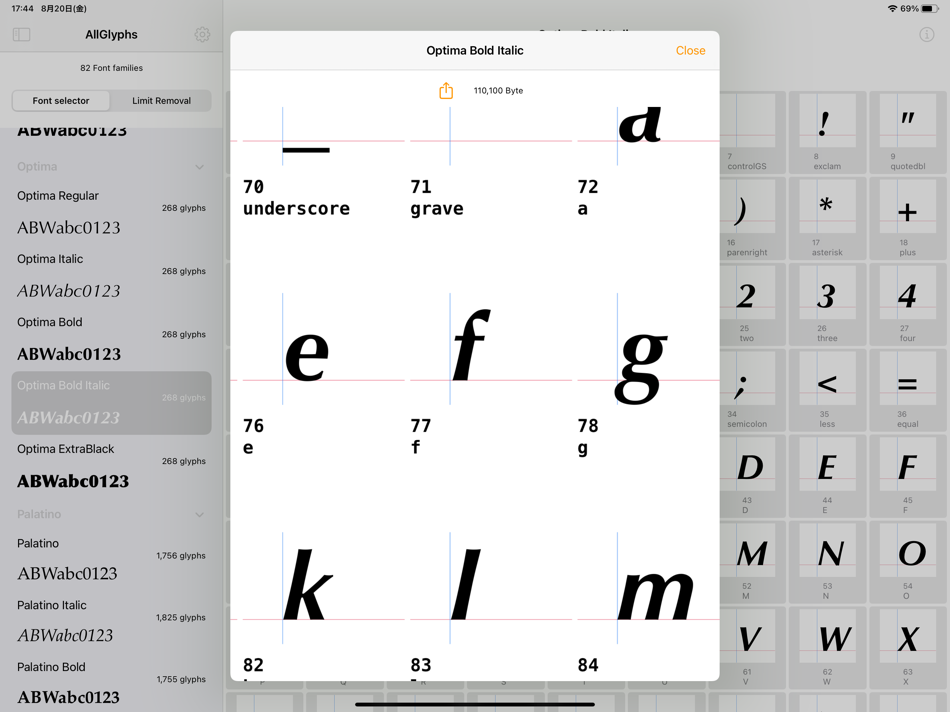Open the info icon at top right
Viewport: 950px width, 712px height.
coord(926,35)
